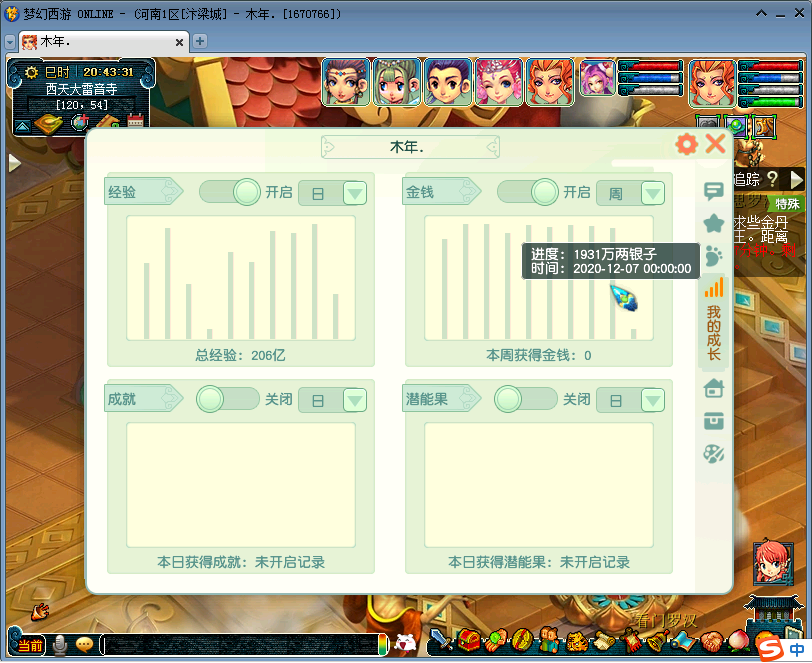Select the first teammate portrait with headband
812x663 pixels.
tap(346, 82)
